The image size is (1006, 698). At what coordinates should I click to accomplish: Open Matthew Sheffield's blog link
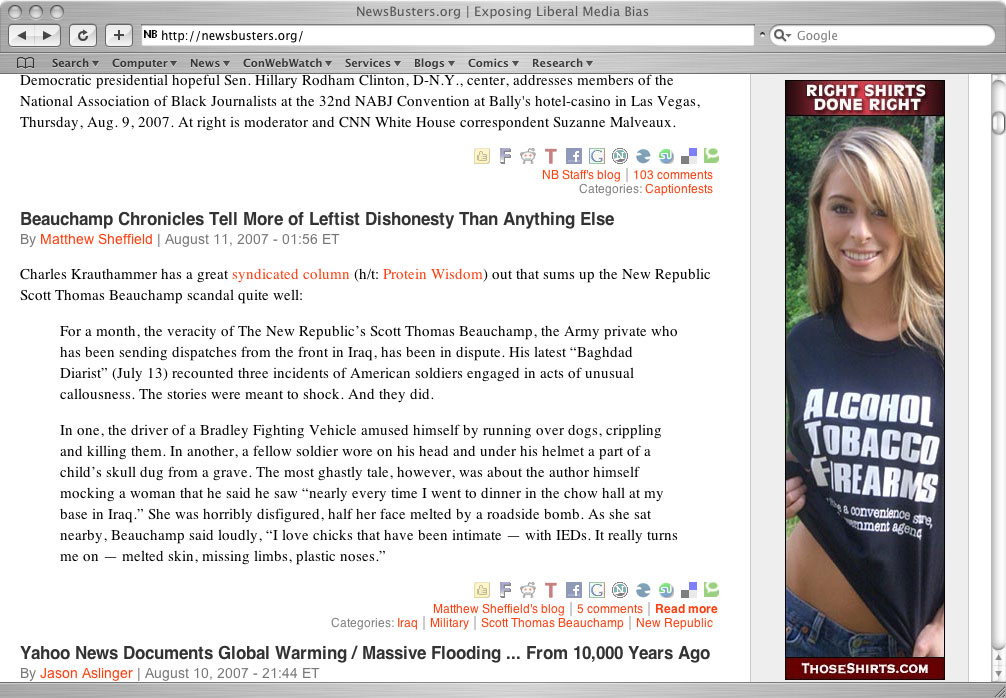(499, 609)
